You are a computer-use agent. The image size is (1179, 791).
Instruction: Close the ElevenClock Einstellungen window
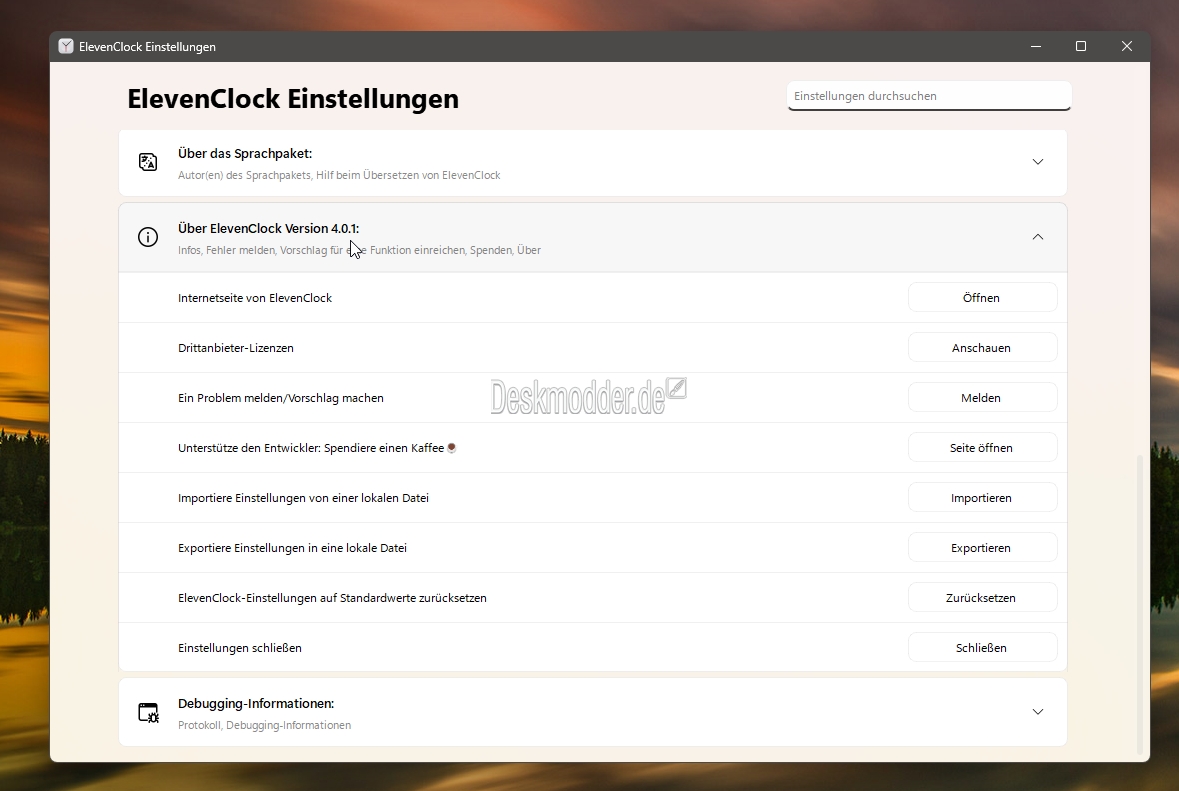[1126, 47]
